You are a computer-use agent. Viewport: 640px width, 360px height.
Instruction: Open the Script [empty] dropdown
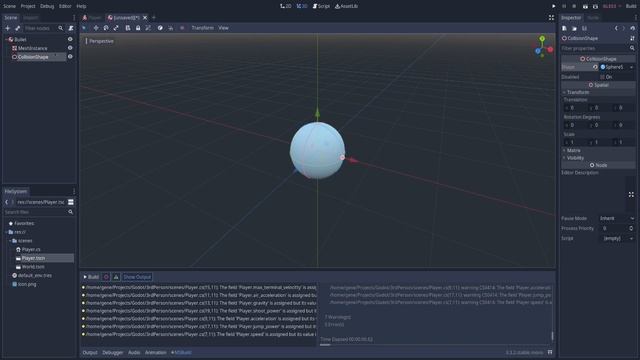tap(617, 238)
